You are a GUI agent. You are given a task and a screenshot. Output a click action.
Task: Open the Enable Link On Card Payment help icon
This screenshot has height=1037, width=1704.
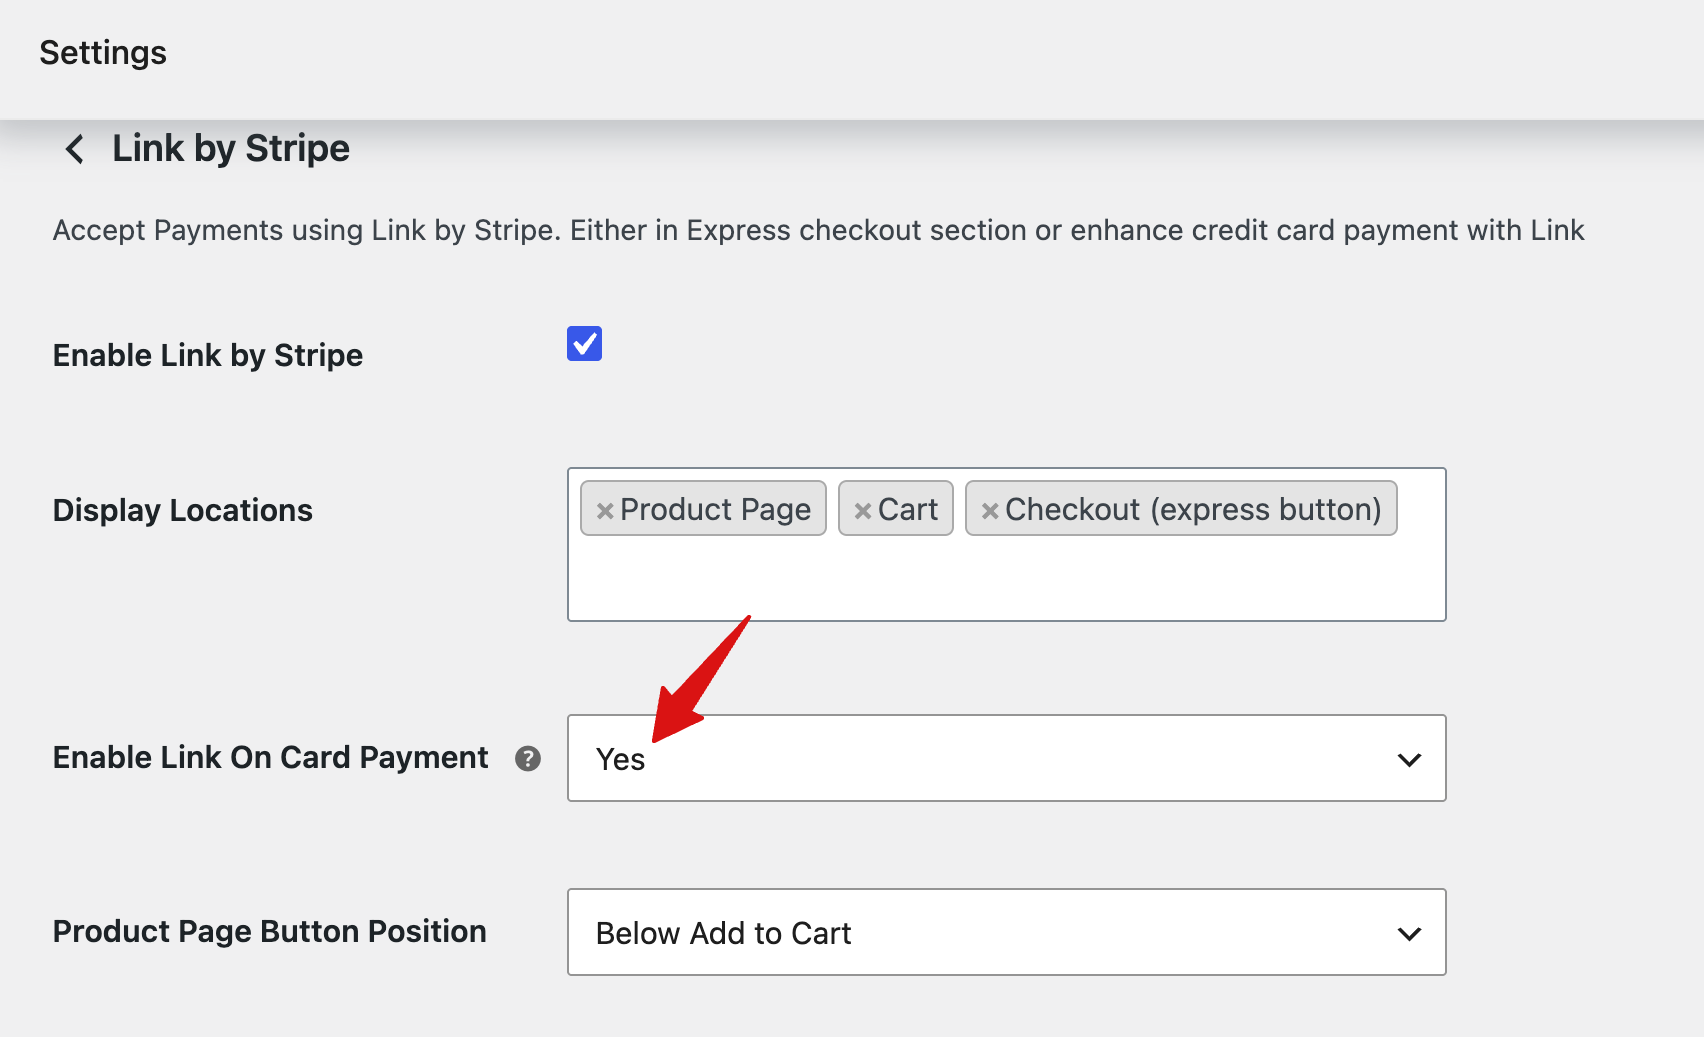528,759
